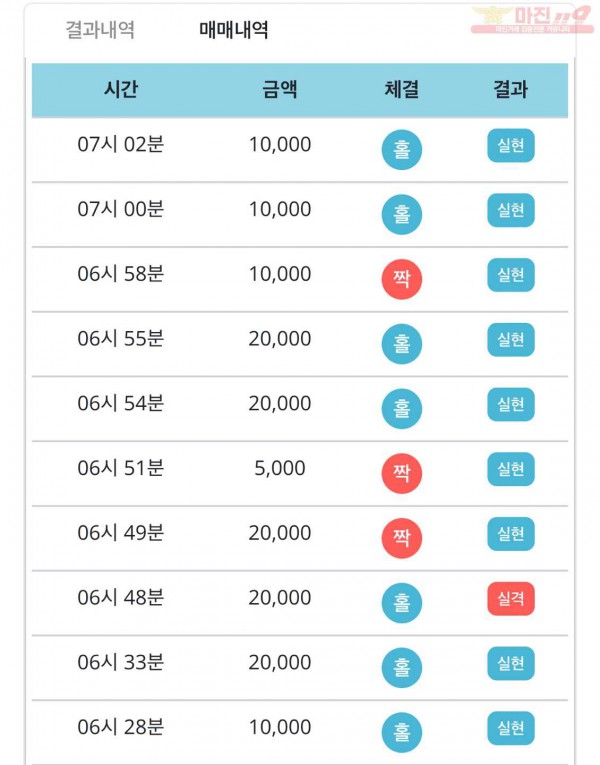Image resolution: width=600 pixels, height=765 pixels.
Task: Click the red 짝 badge at 06시 58분
Action: (401, 279)
